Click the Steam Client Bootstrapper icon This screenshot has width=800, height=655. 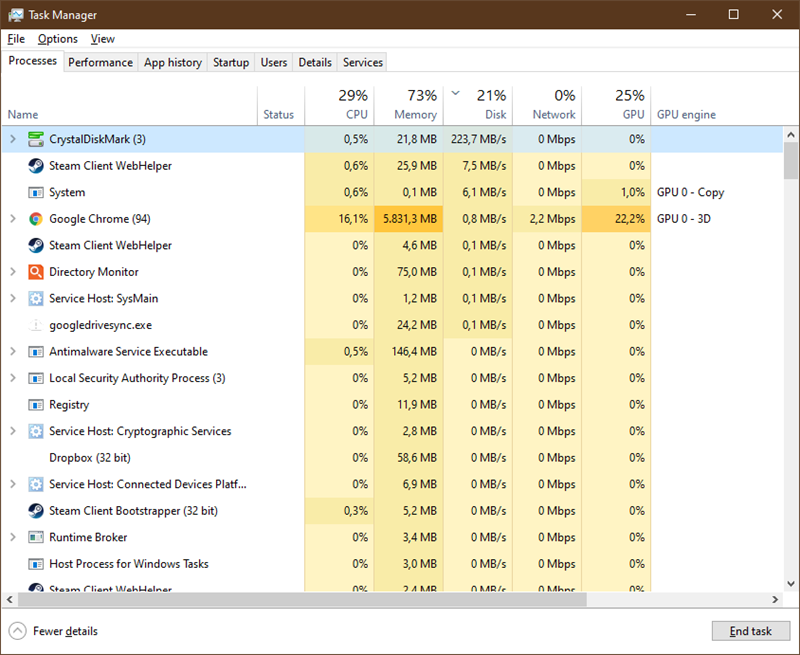coord(36,510)
